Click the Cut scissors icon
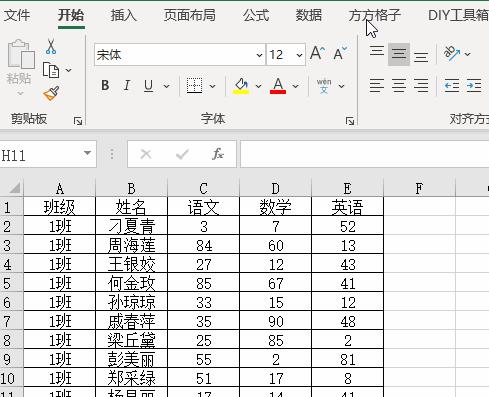Viewport: 489px width, 397px height. [51, 46]
